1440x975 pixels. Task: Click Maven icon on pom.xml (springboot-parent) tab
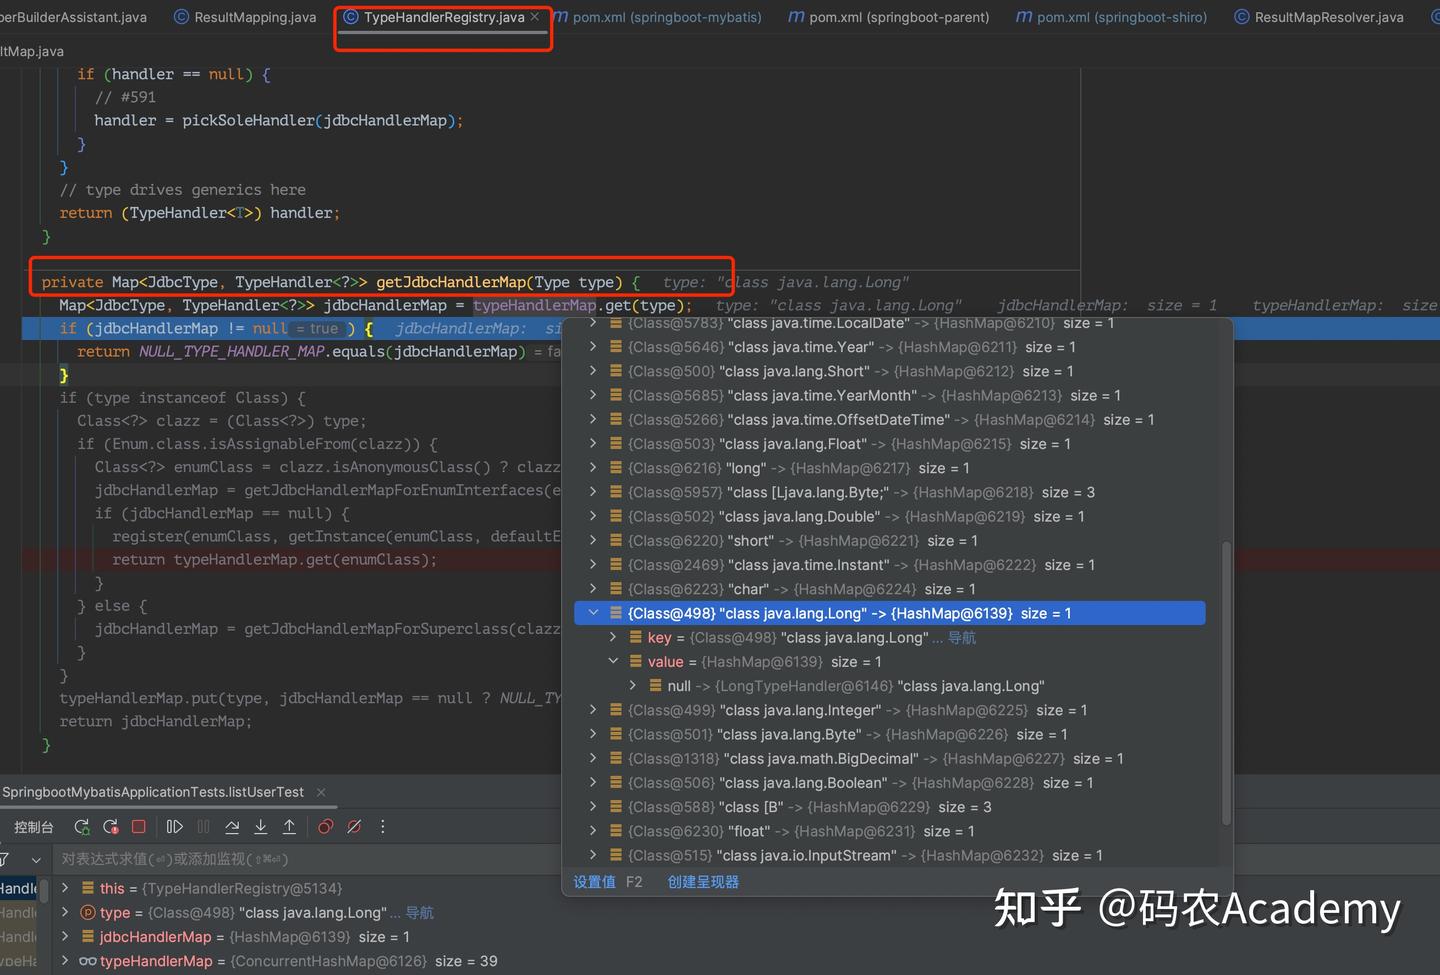point(797,17)
